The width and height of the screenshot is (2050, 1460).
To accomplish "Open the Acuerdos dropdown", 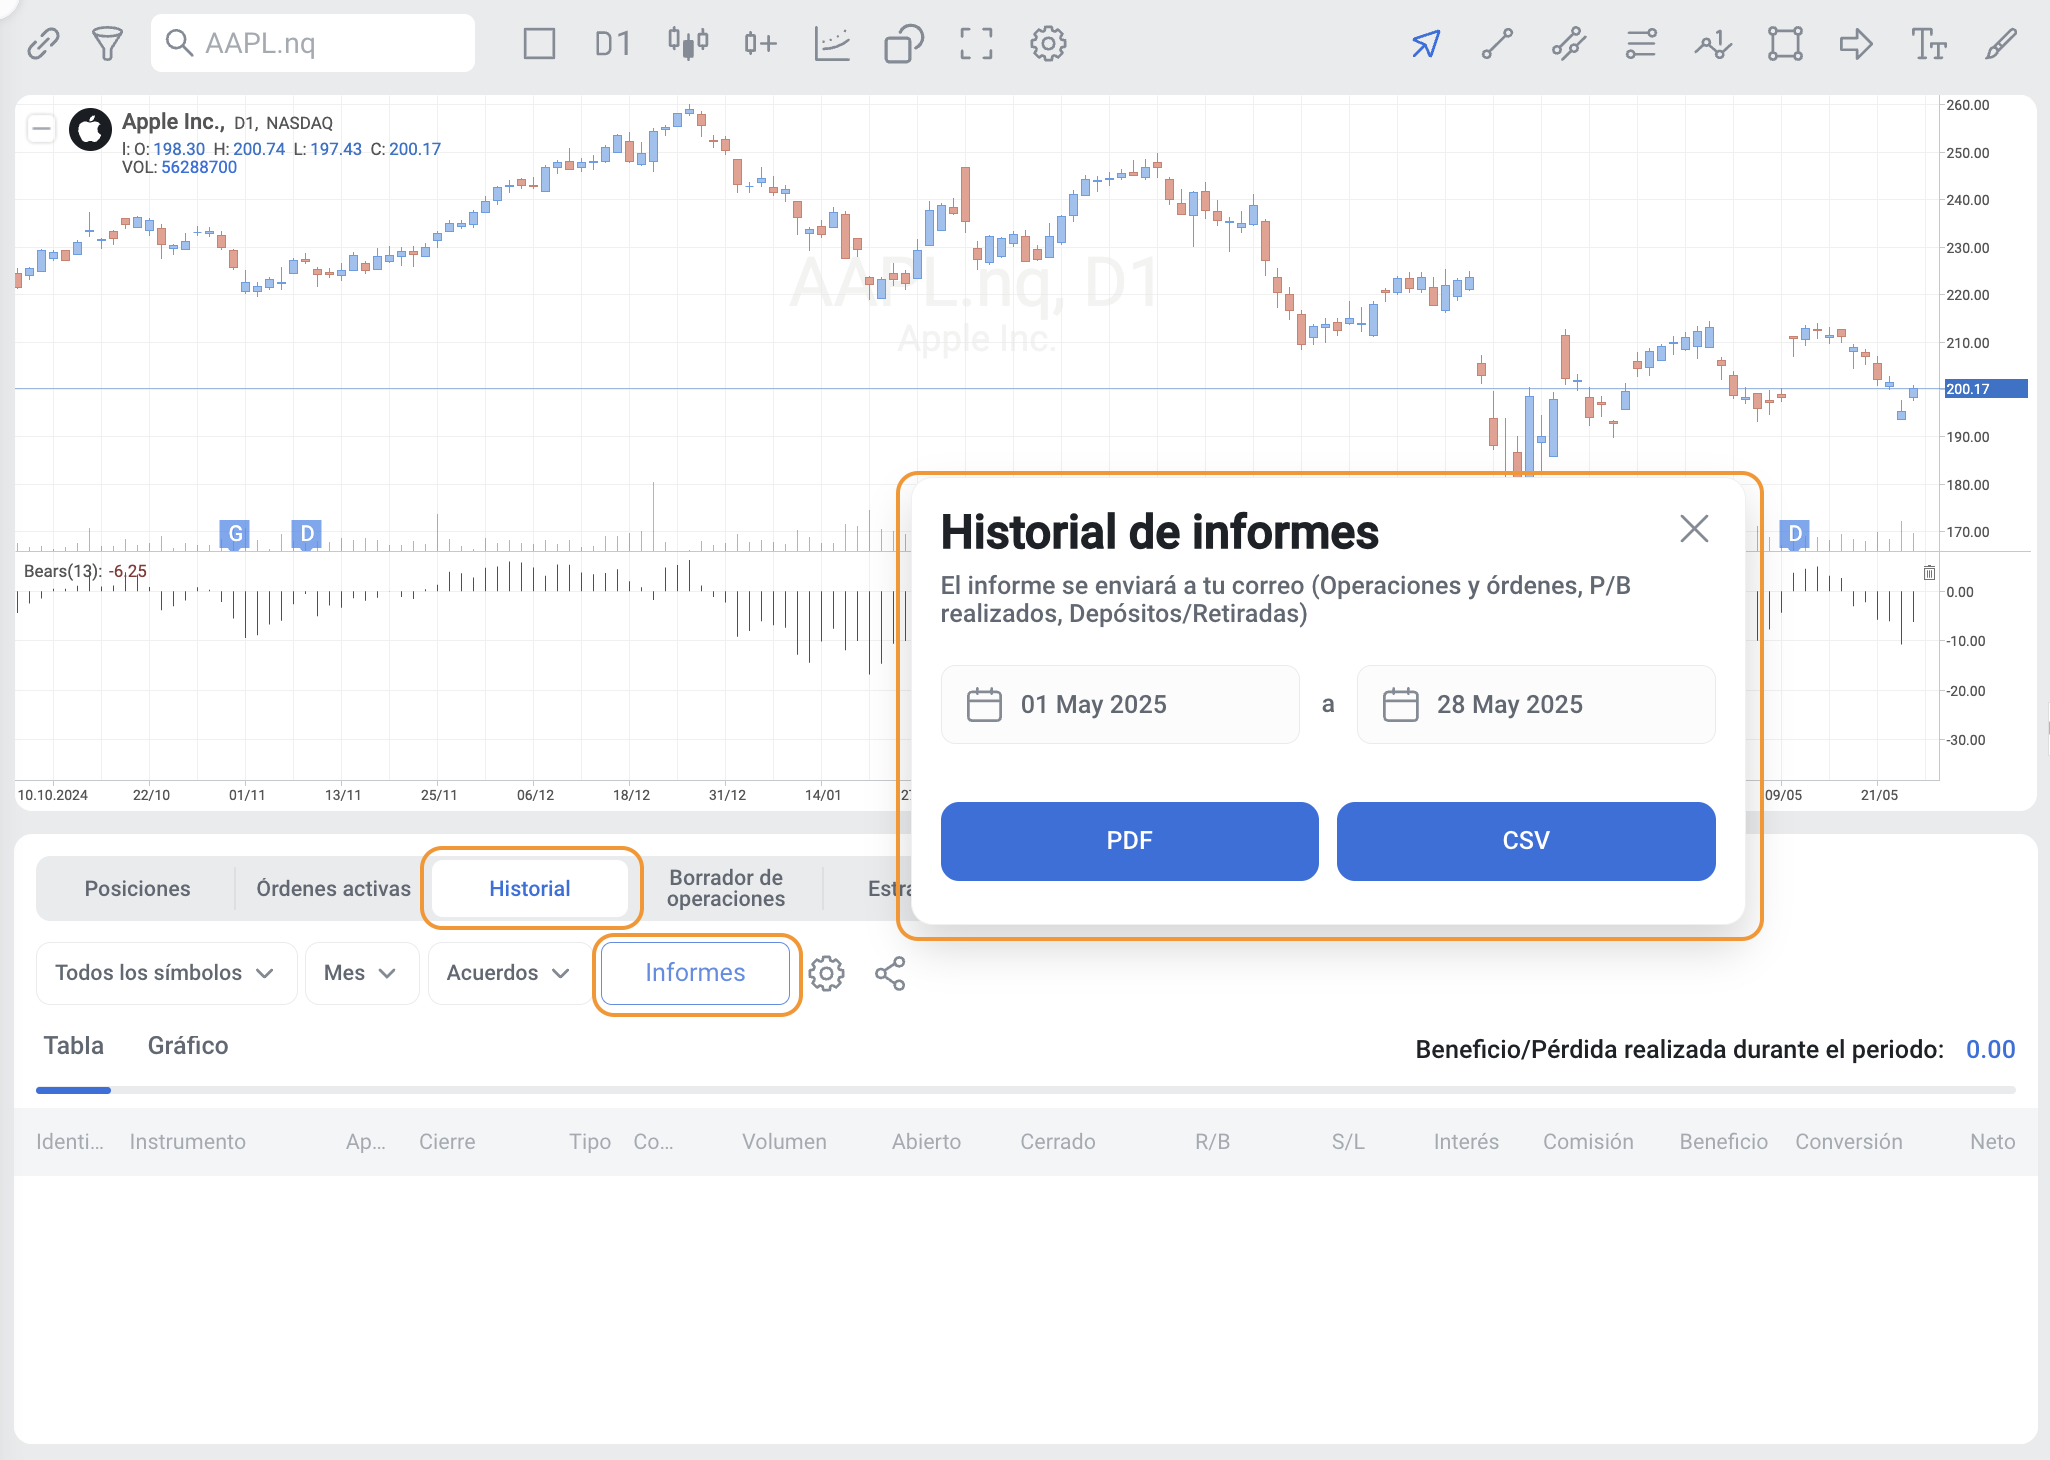I will pos(508,973).
